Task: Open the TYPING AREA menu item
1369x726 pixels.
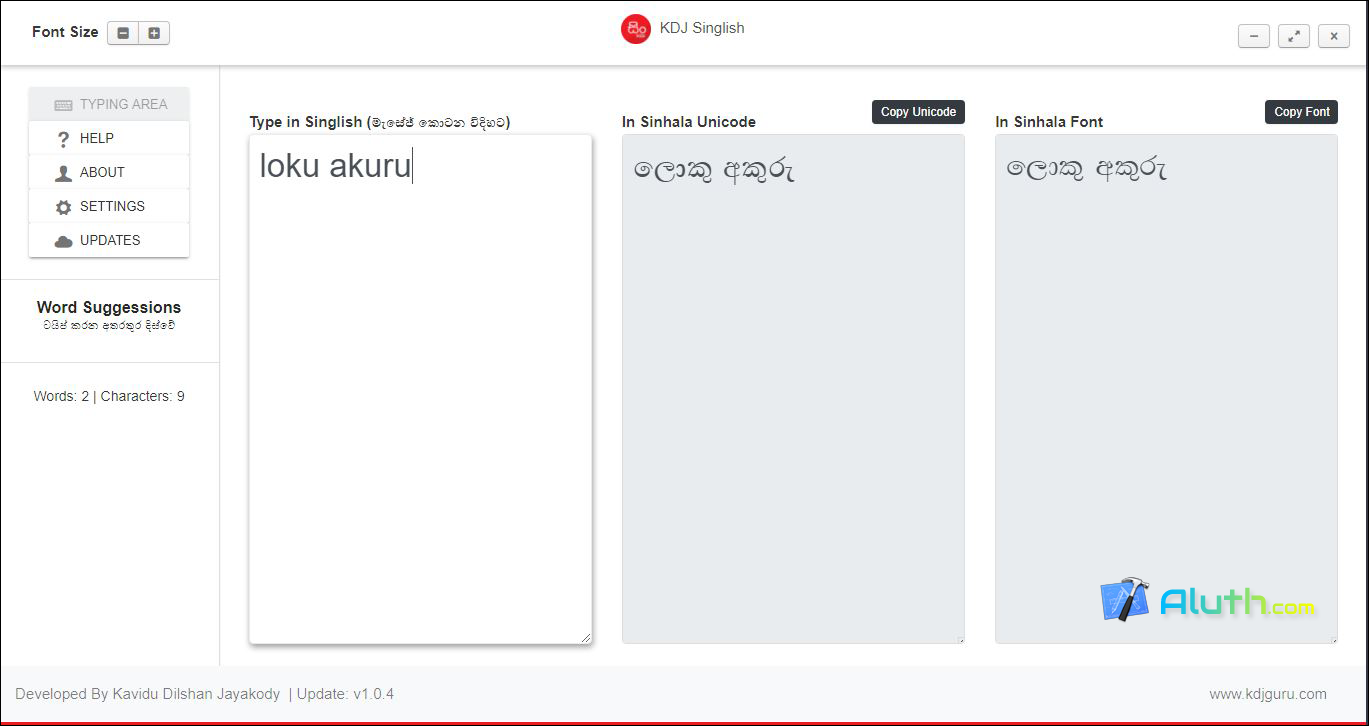Action: click(x=109, y=104)
